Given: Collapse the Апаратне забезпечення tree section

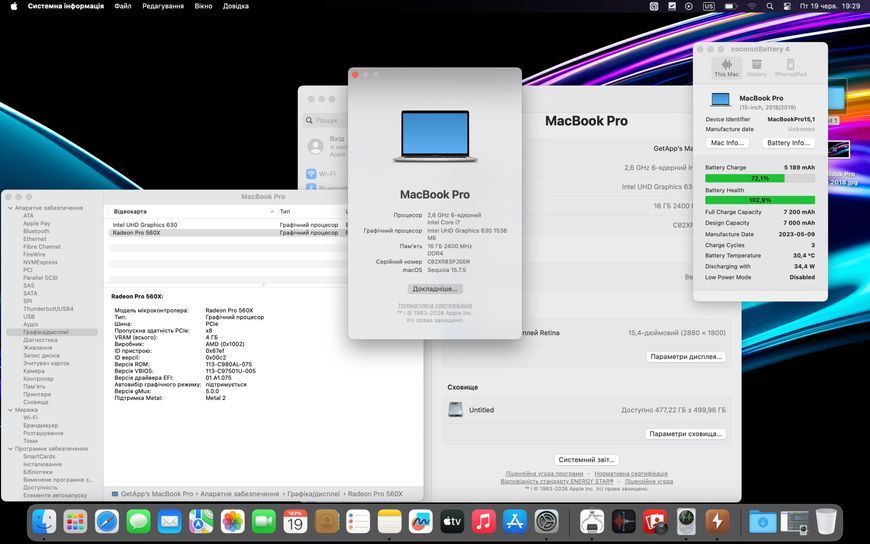Looking at the screenshot, I should (10, 208).
